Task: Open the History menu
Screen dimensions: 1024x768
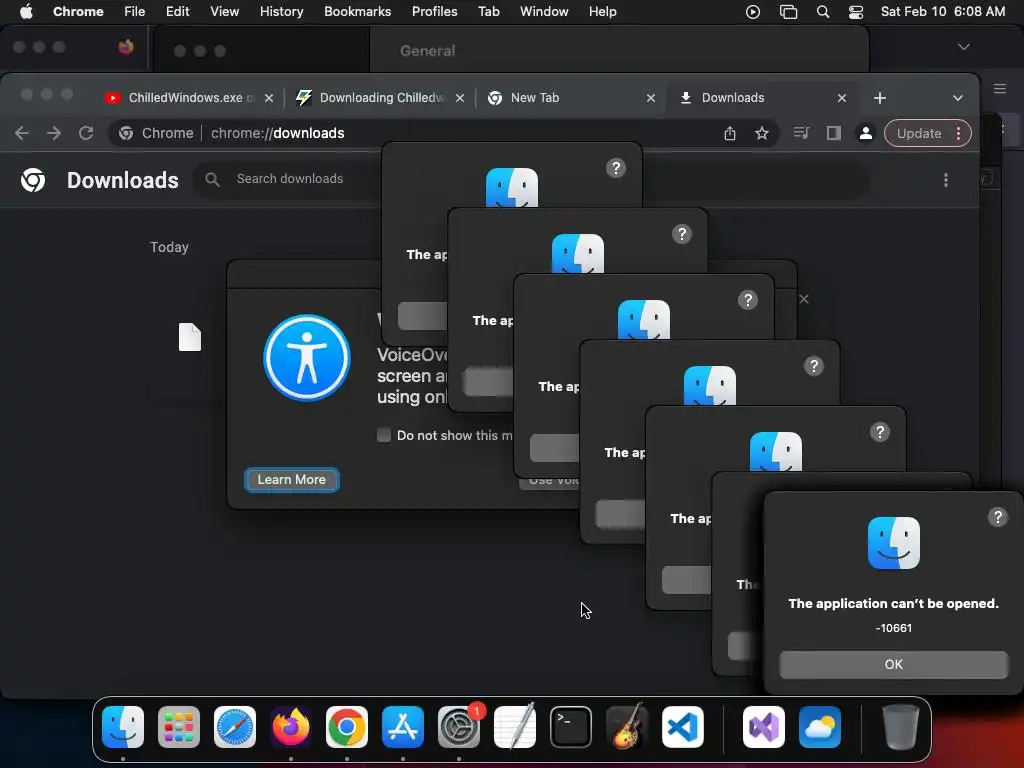Action: pos(281,12)
